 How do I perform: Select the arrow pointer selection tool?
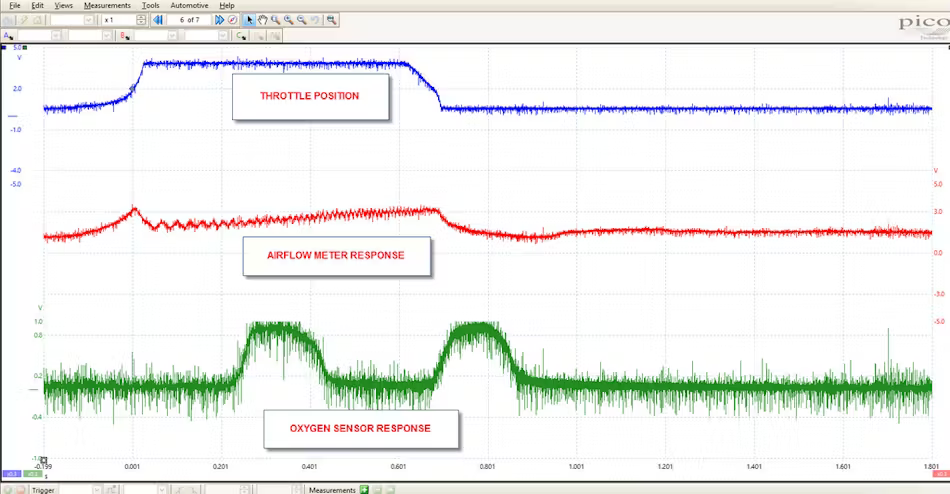tap(250, 20)
